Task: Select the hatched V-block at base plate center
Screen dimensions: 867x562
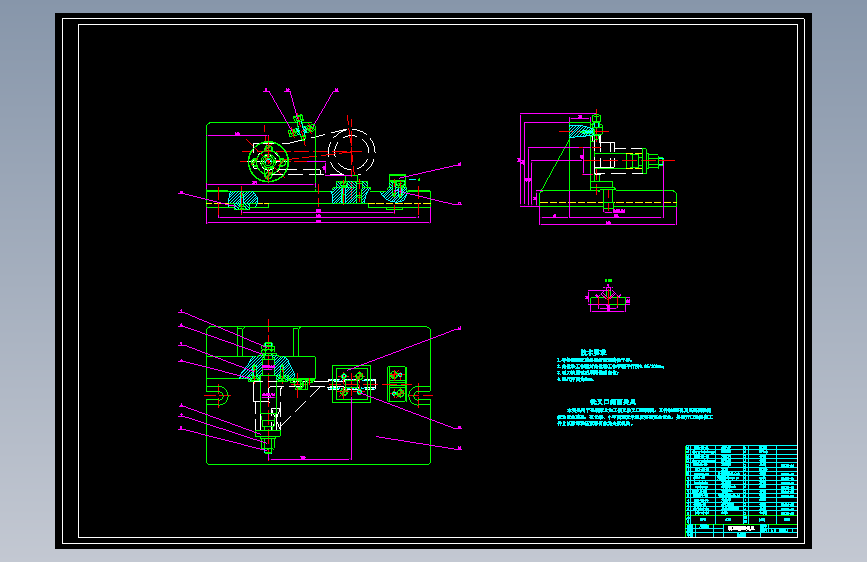Action: click(x=350, y=191)
